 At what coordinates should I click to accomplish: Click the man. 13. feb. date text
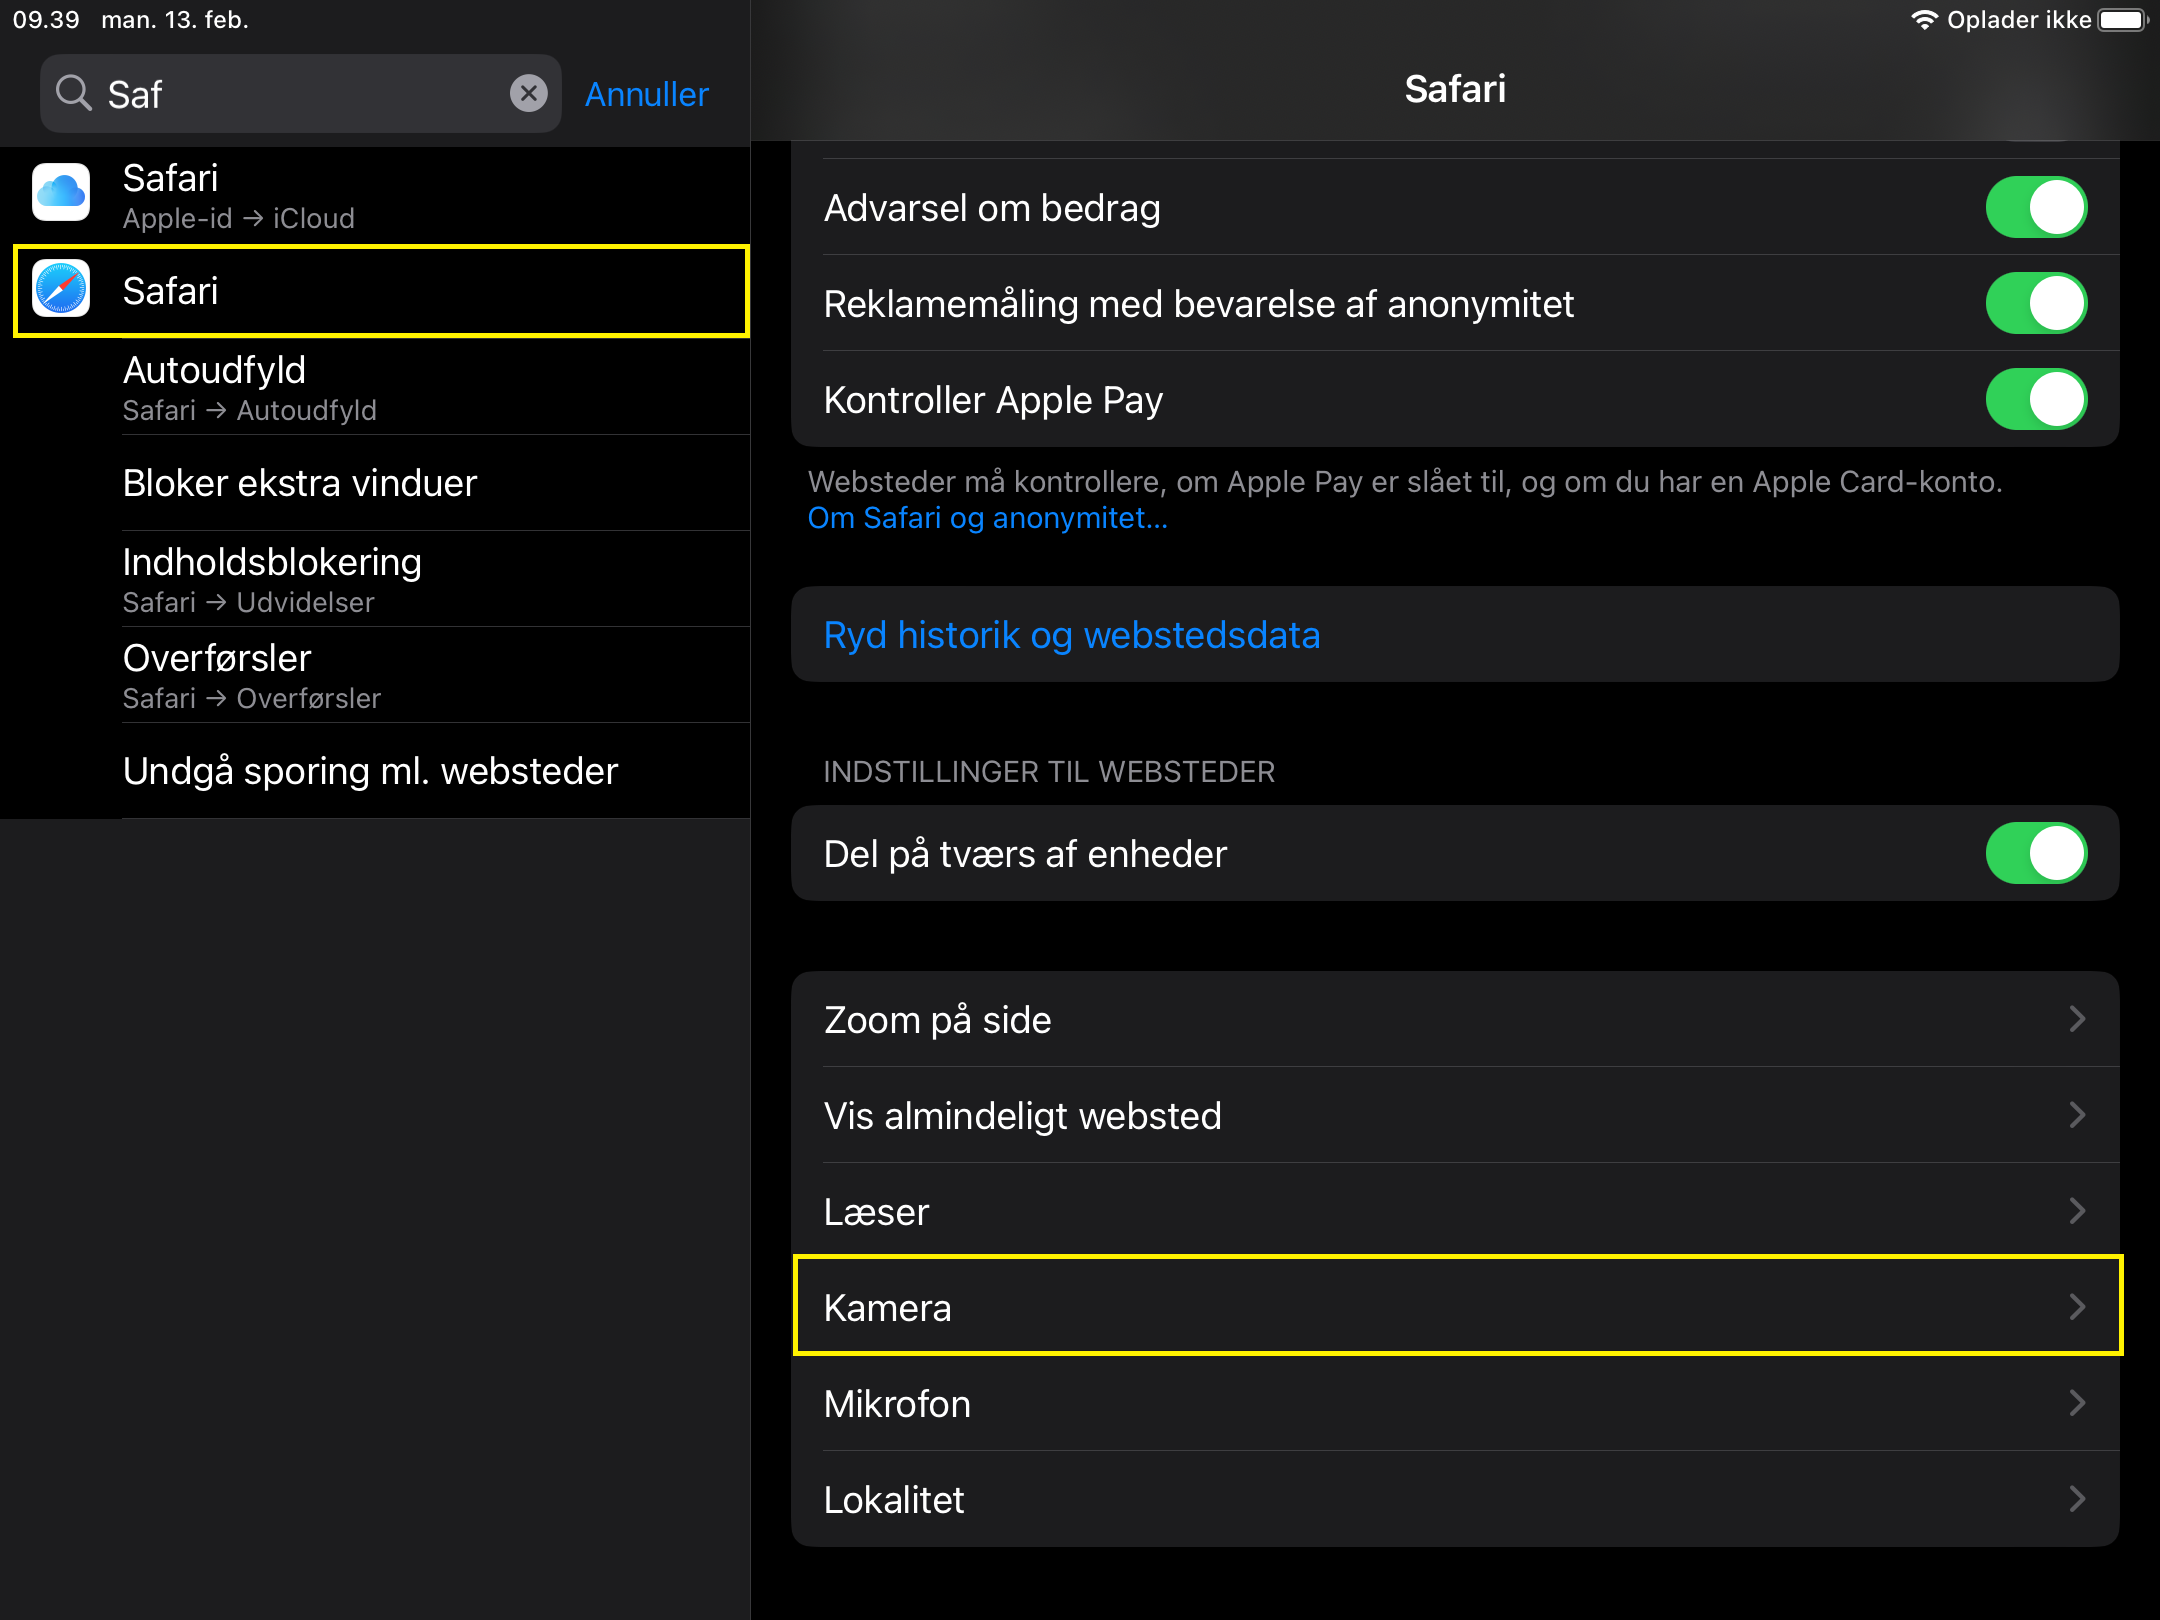pos(175,20)
